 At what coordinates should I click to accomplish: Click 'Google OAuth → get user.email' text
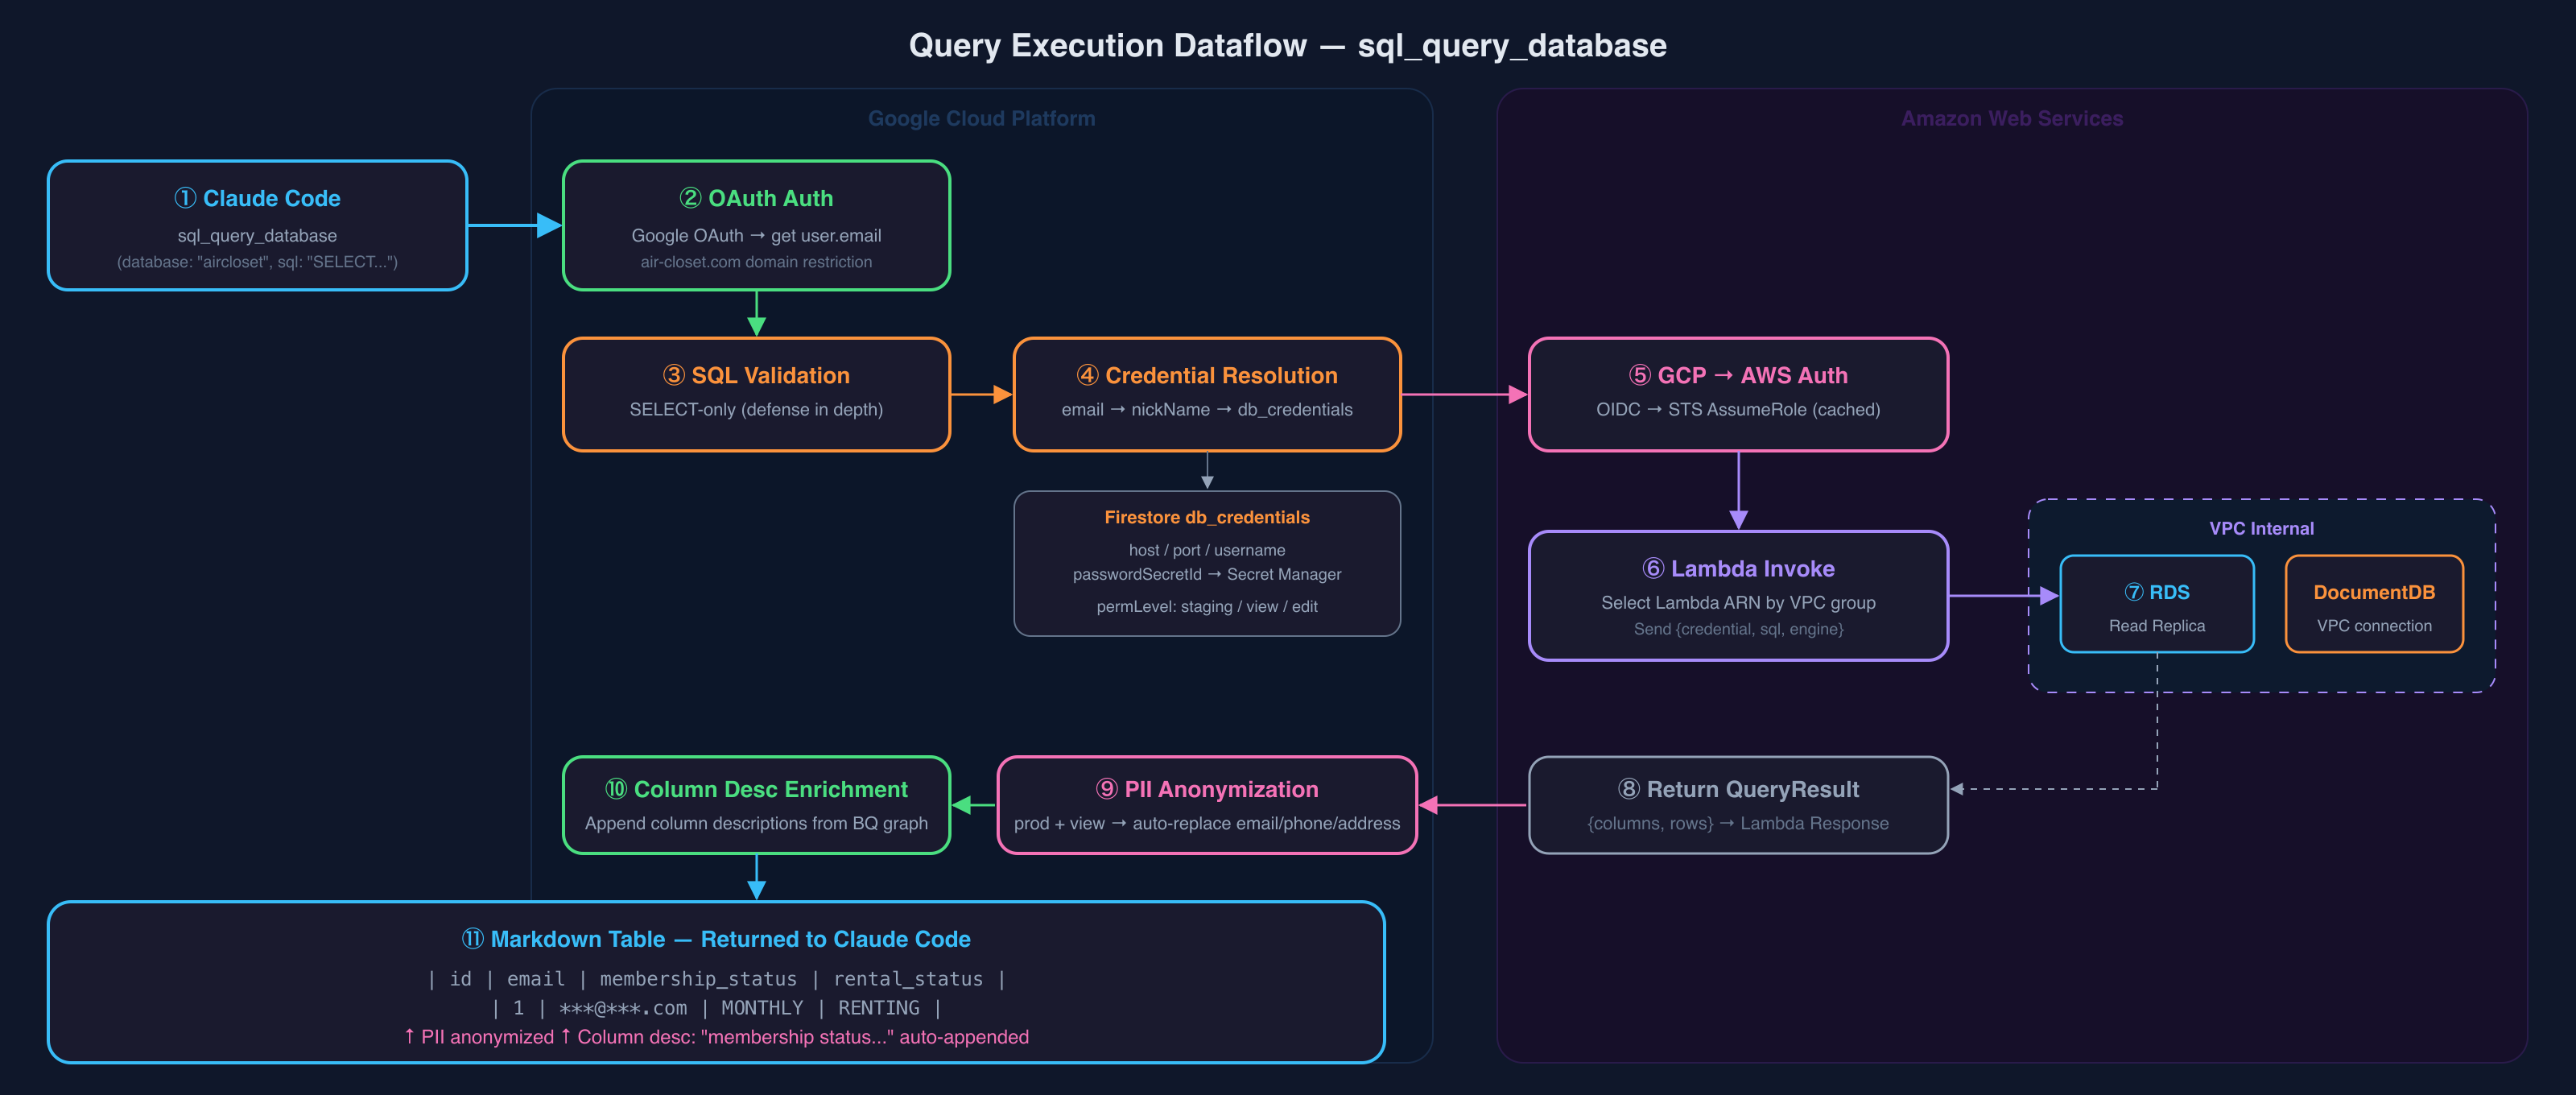[756, 235]
